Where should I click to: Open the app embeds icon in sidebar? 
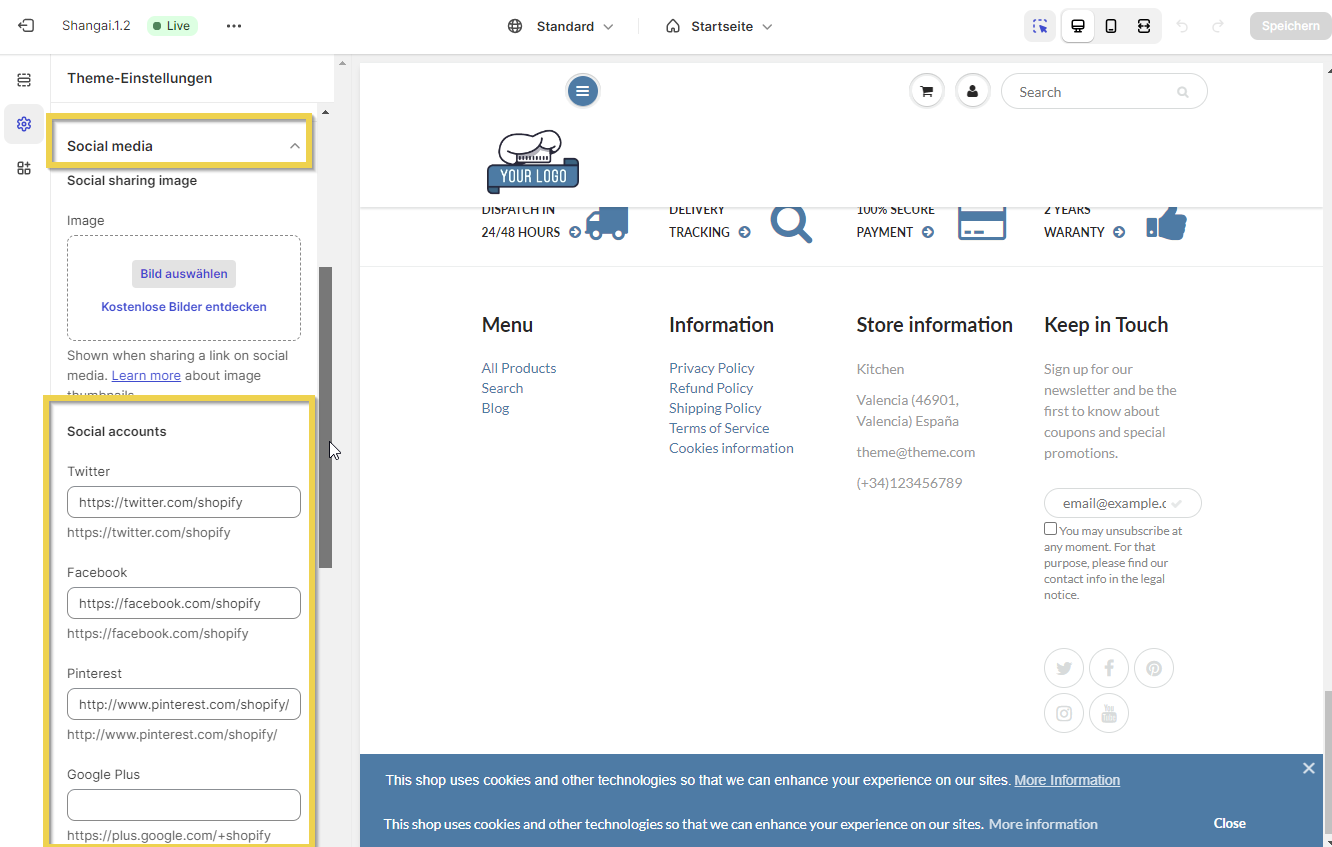[x=24, y=168]
